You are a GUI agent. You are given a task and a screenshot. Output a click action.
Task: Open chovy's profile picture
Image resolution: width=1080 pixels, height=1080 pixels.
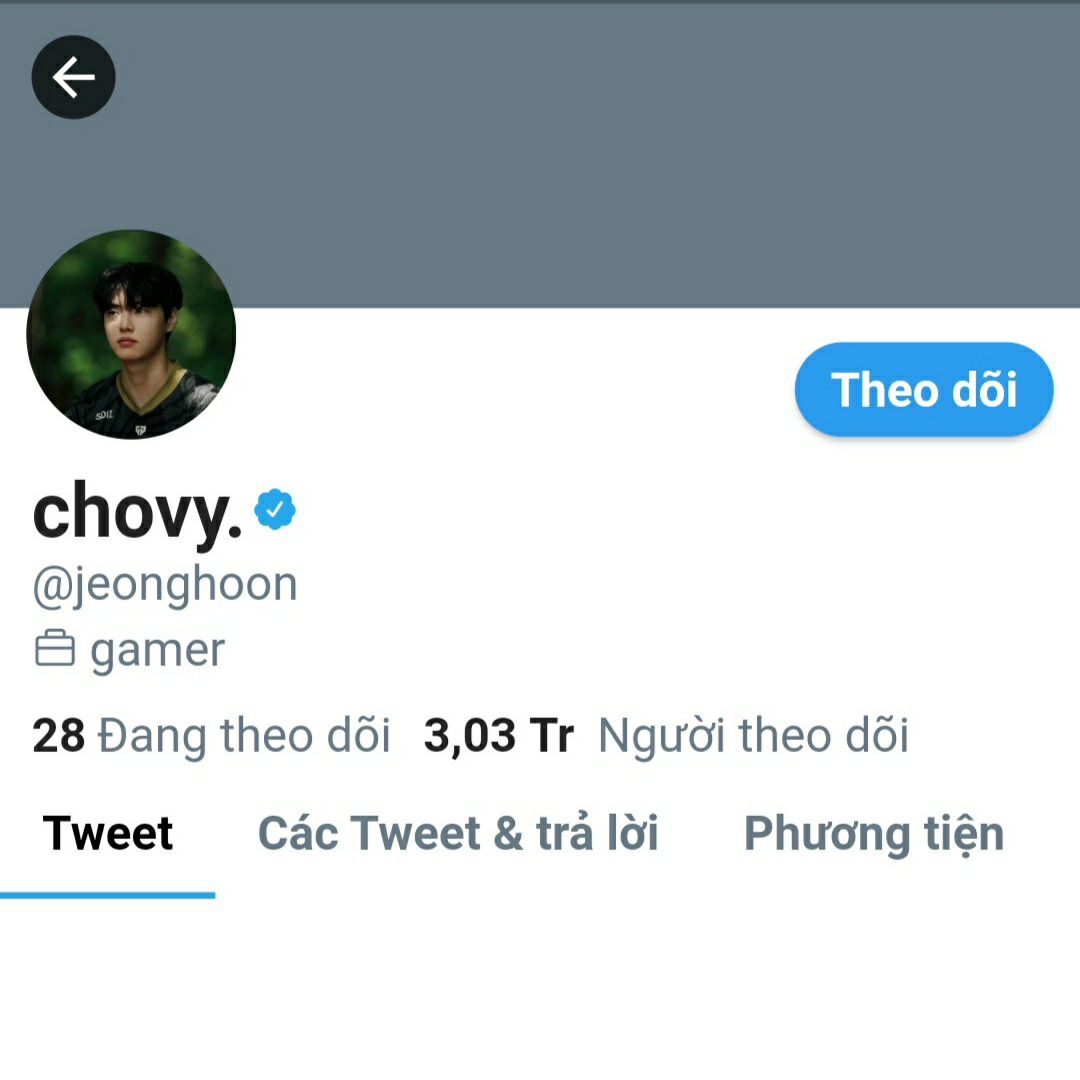click(131, 334)
